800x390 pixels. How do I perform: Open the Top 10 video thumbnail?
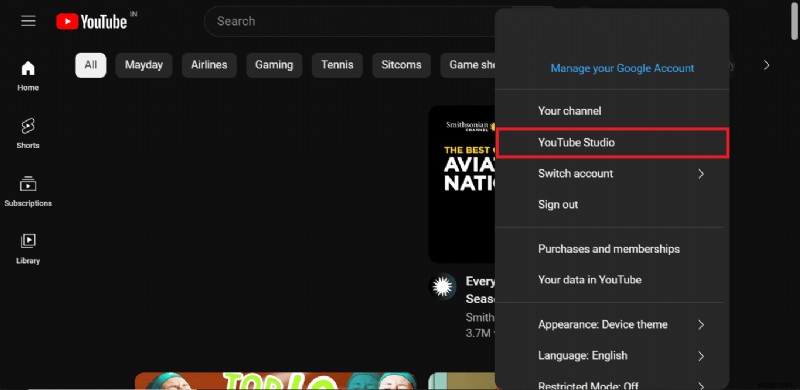tap(276, 381)
